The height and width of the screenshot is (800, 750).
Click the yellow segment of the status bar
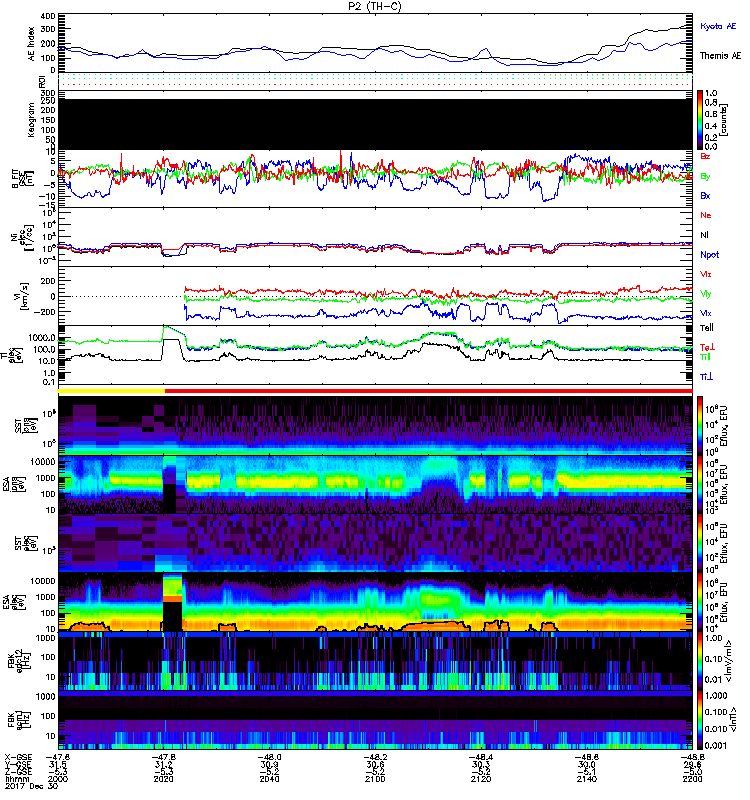[x=112, y=391]
